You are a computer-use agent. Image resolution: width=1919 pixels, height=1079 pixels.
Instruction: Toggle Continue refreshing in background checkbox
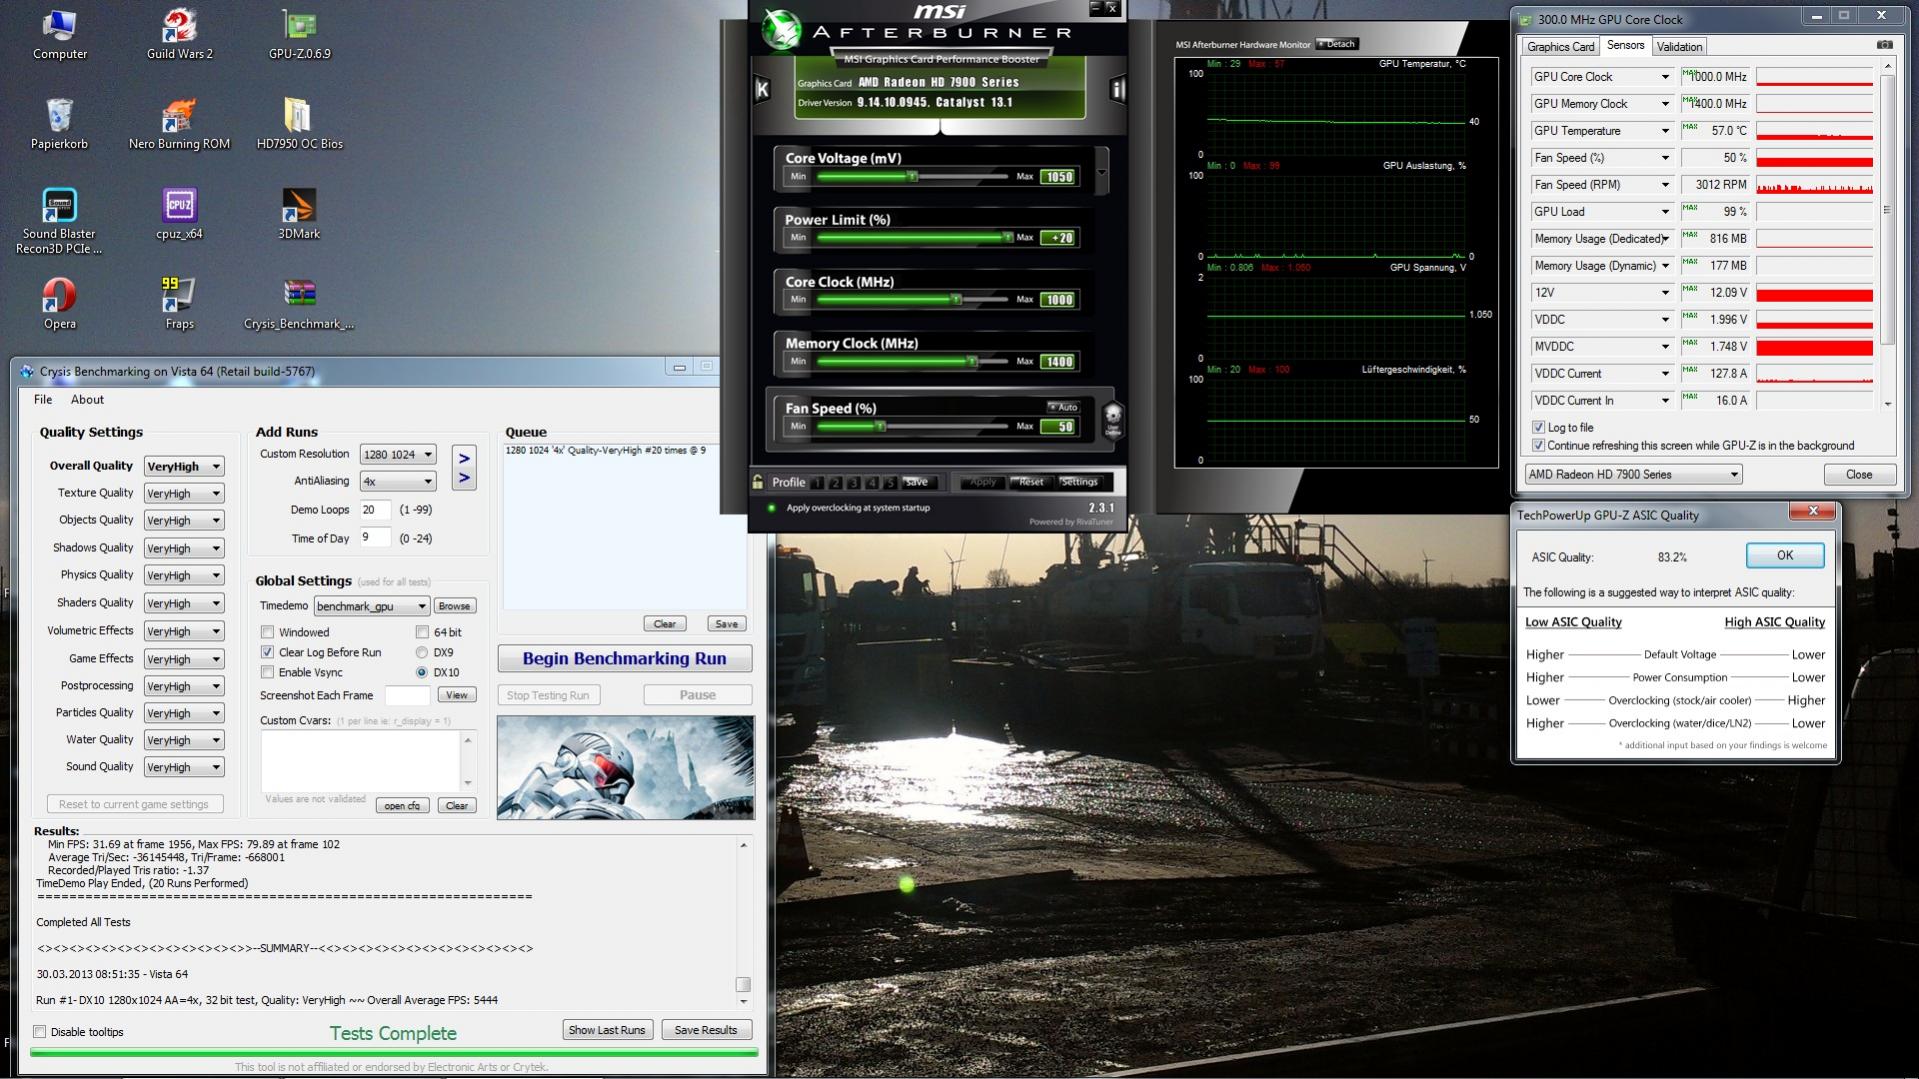(x=1538, y=445)
